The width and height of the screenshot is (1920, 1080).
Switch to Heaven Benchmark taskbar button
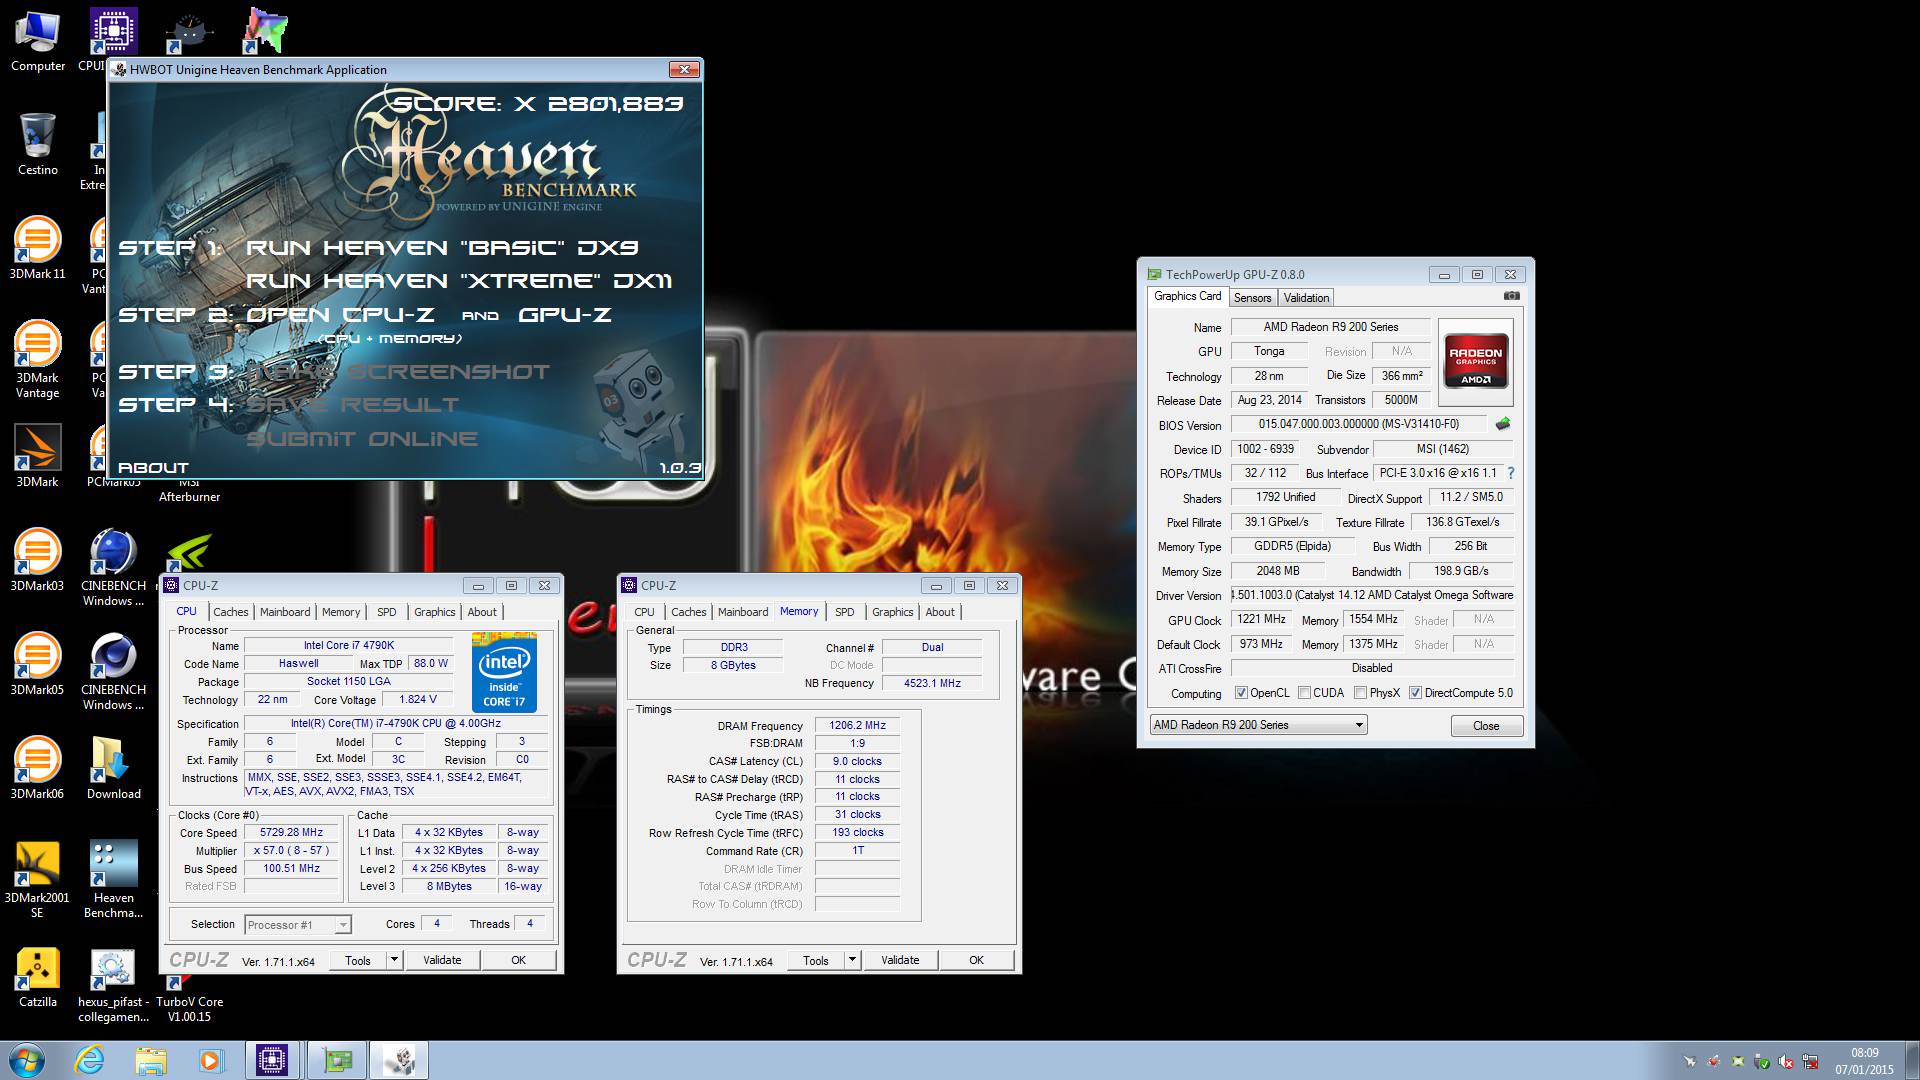tap(400, 1060)
